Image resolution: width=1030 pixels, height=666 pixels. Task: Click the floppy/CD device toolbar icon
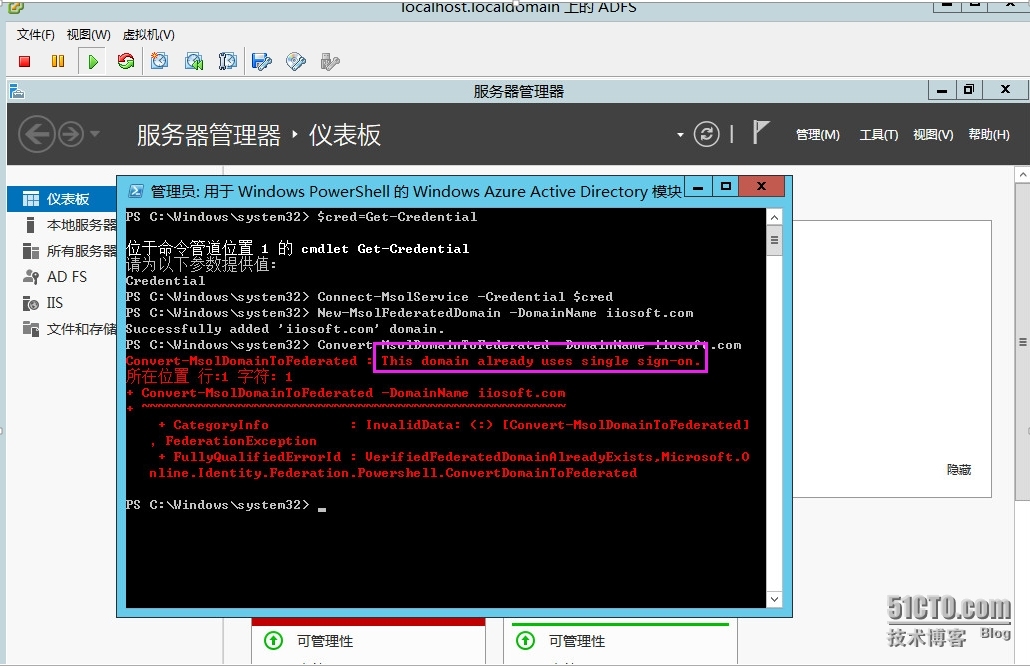pyautogui.click(x=261, y=62)
